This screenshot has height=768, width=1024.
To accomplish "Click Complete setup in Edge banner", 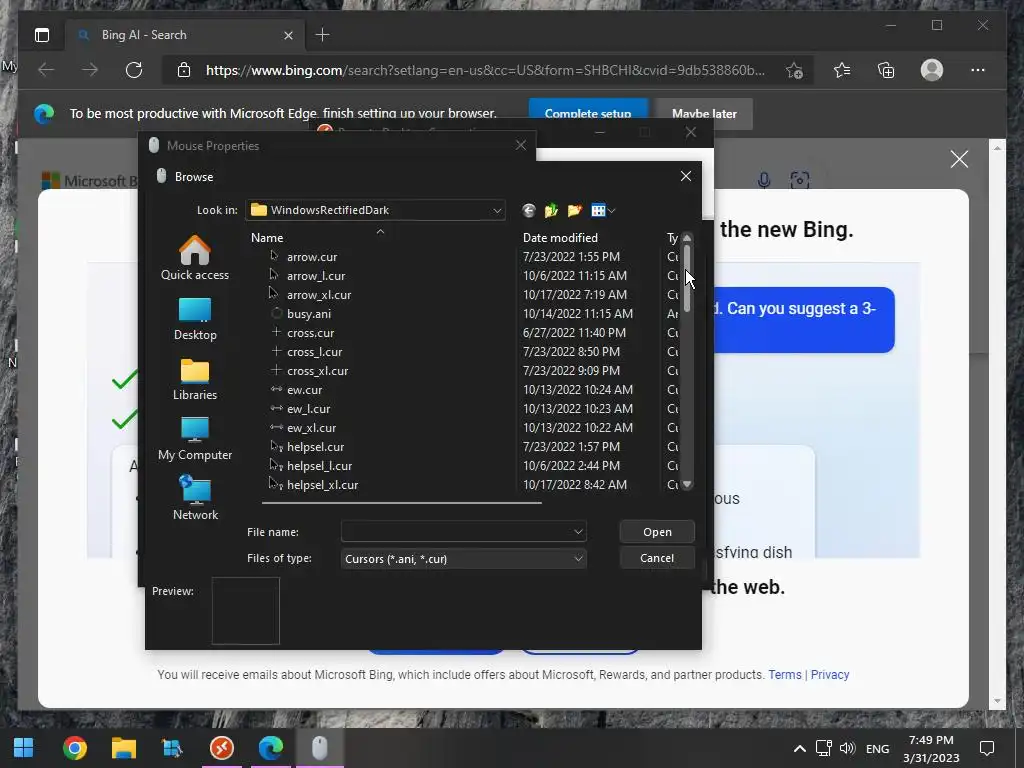I will 588,114.
